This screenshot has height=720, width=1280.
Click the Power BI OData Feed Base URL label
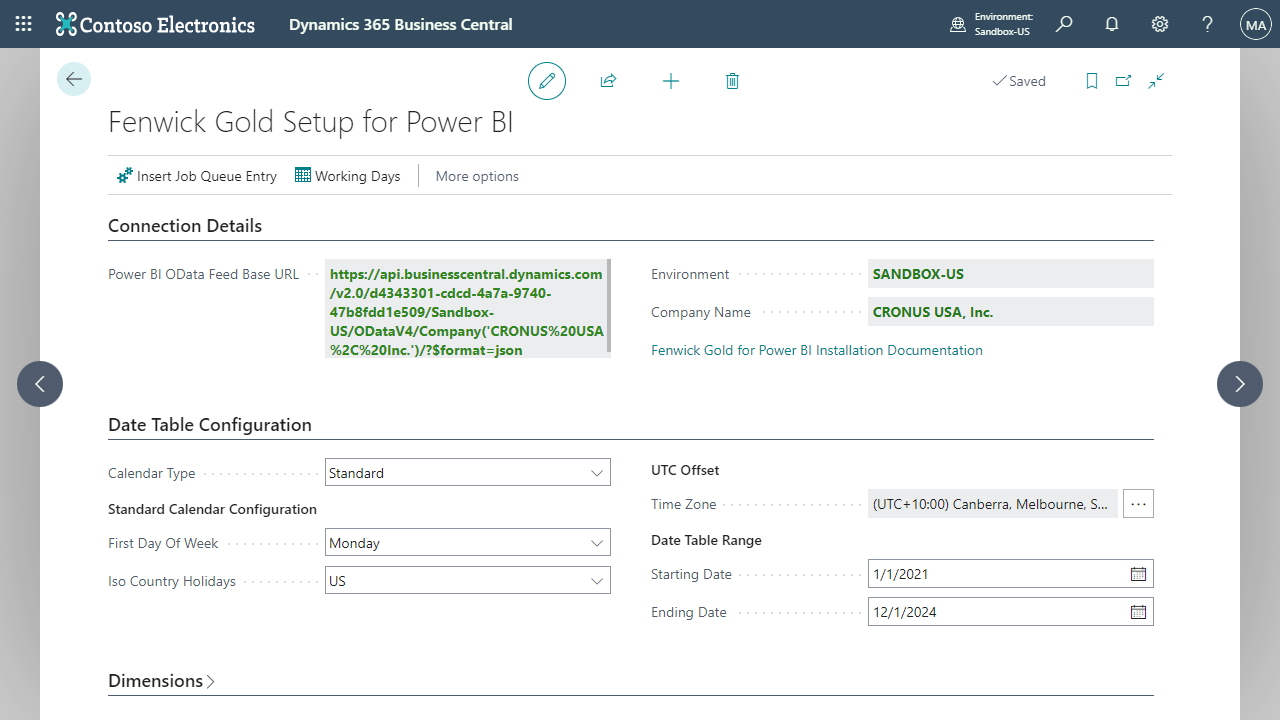pyautogui.click(x=204, y=274)
